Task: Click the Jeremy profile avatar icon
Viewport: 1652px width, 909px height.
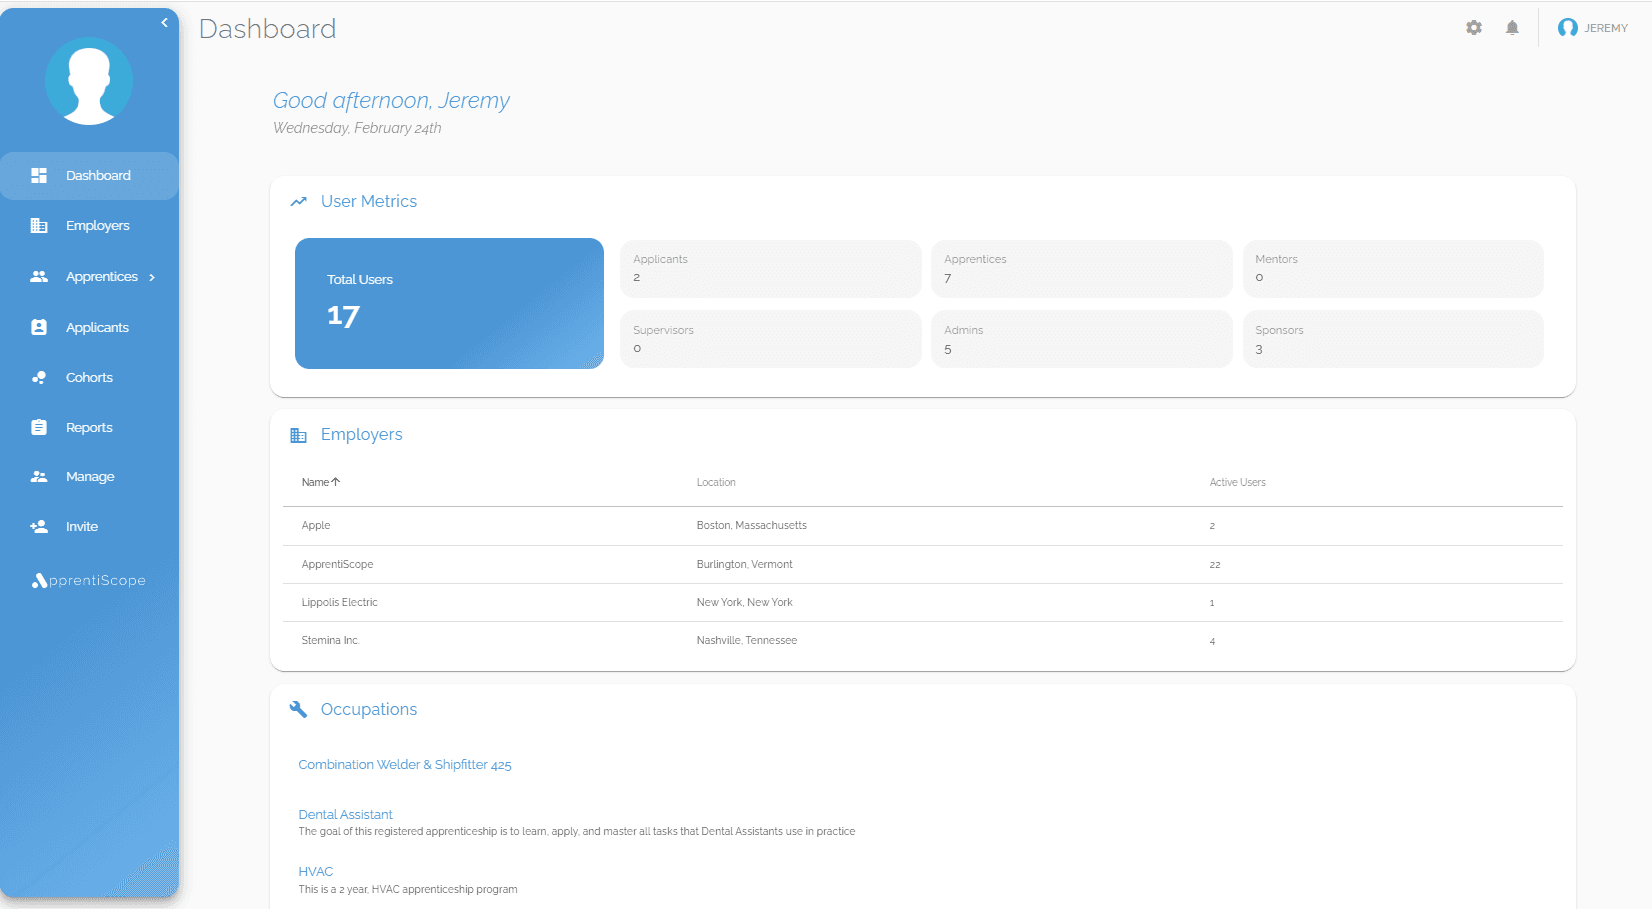Action: click(1567, 28)
